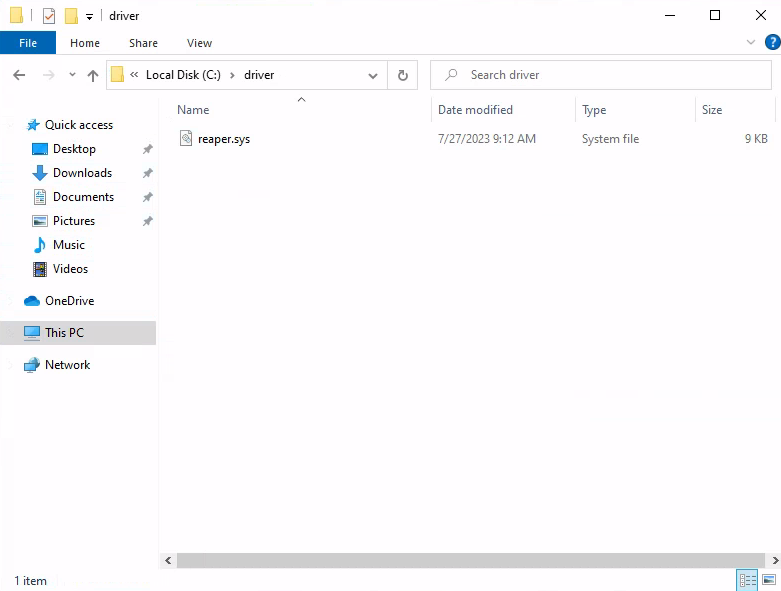Switch to Details view layout
The width and height of the screenshot is (781, 591).
(x=747, y=580)
